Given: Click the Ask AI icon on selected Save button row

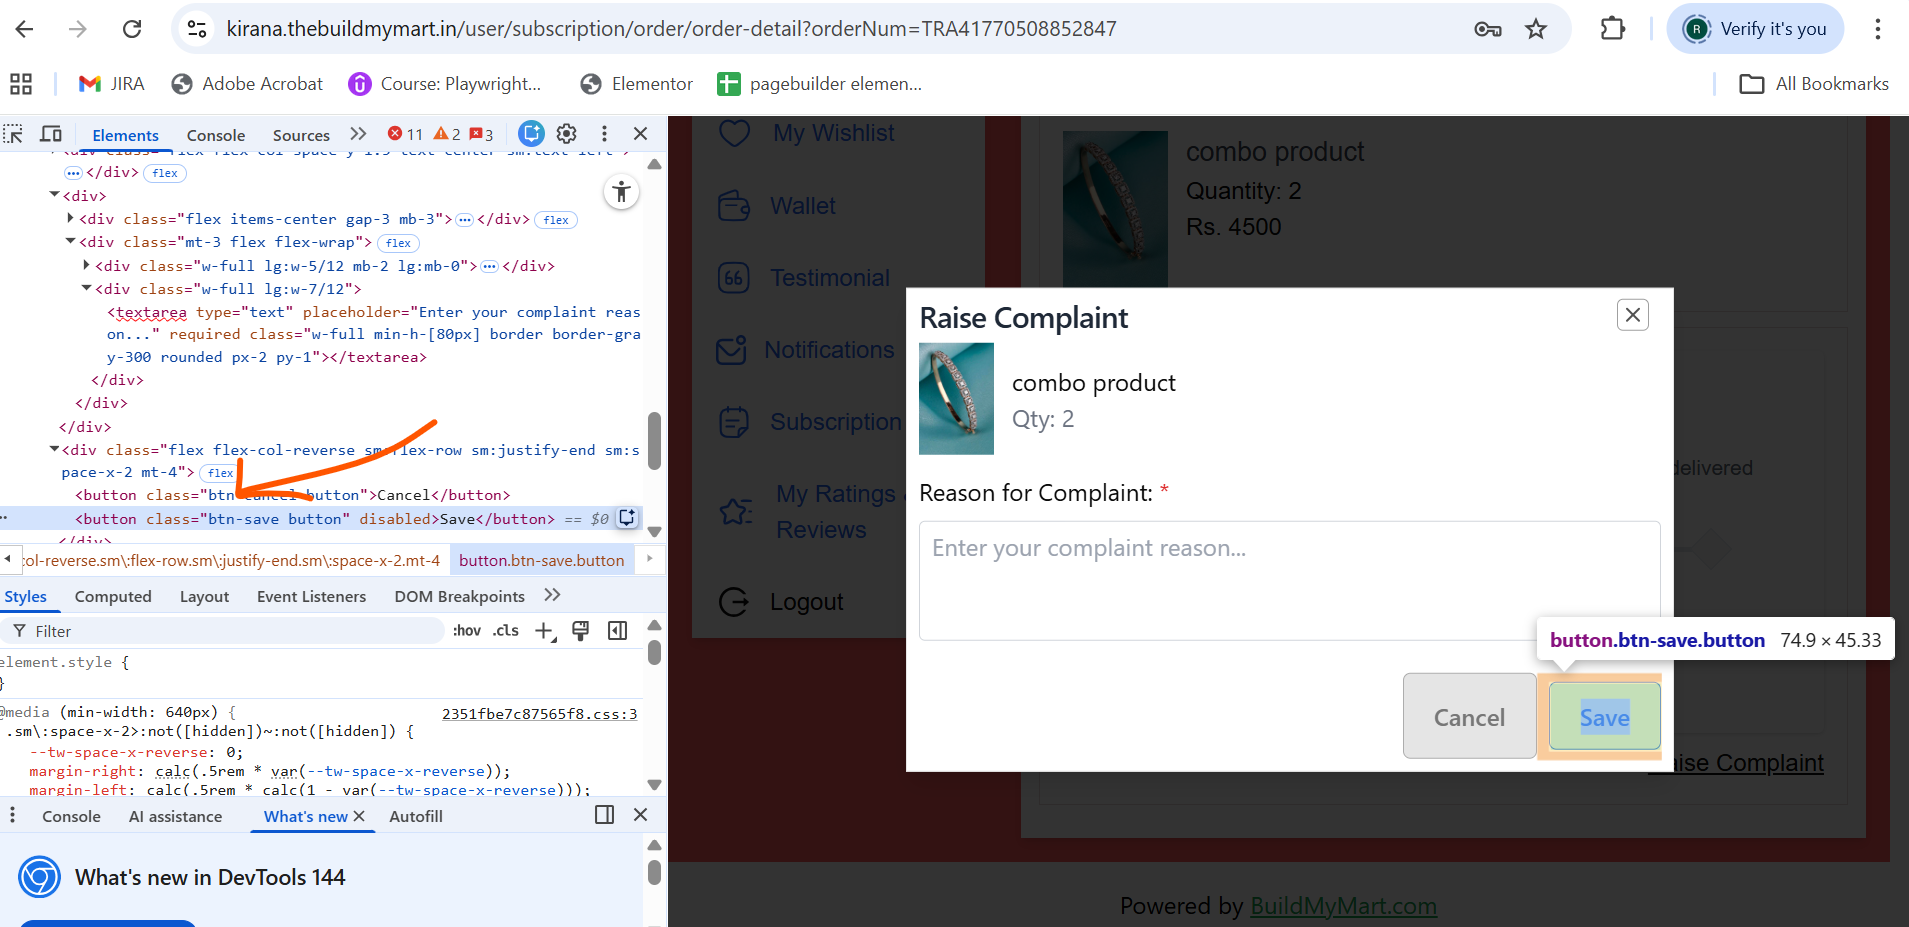Looking at the screenshot, I should (627, 518).
